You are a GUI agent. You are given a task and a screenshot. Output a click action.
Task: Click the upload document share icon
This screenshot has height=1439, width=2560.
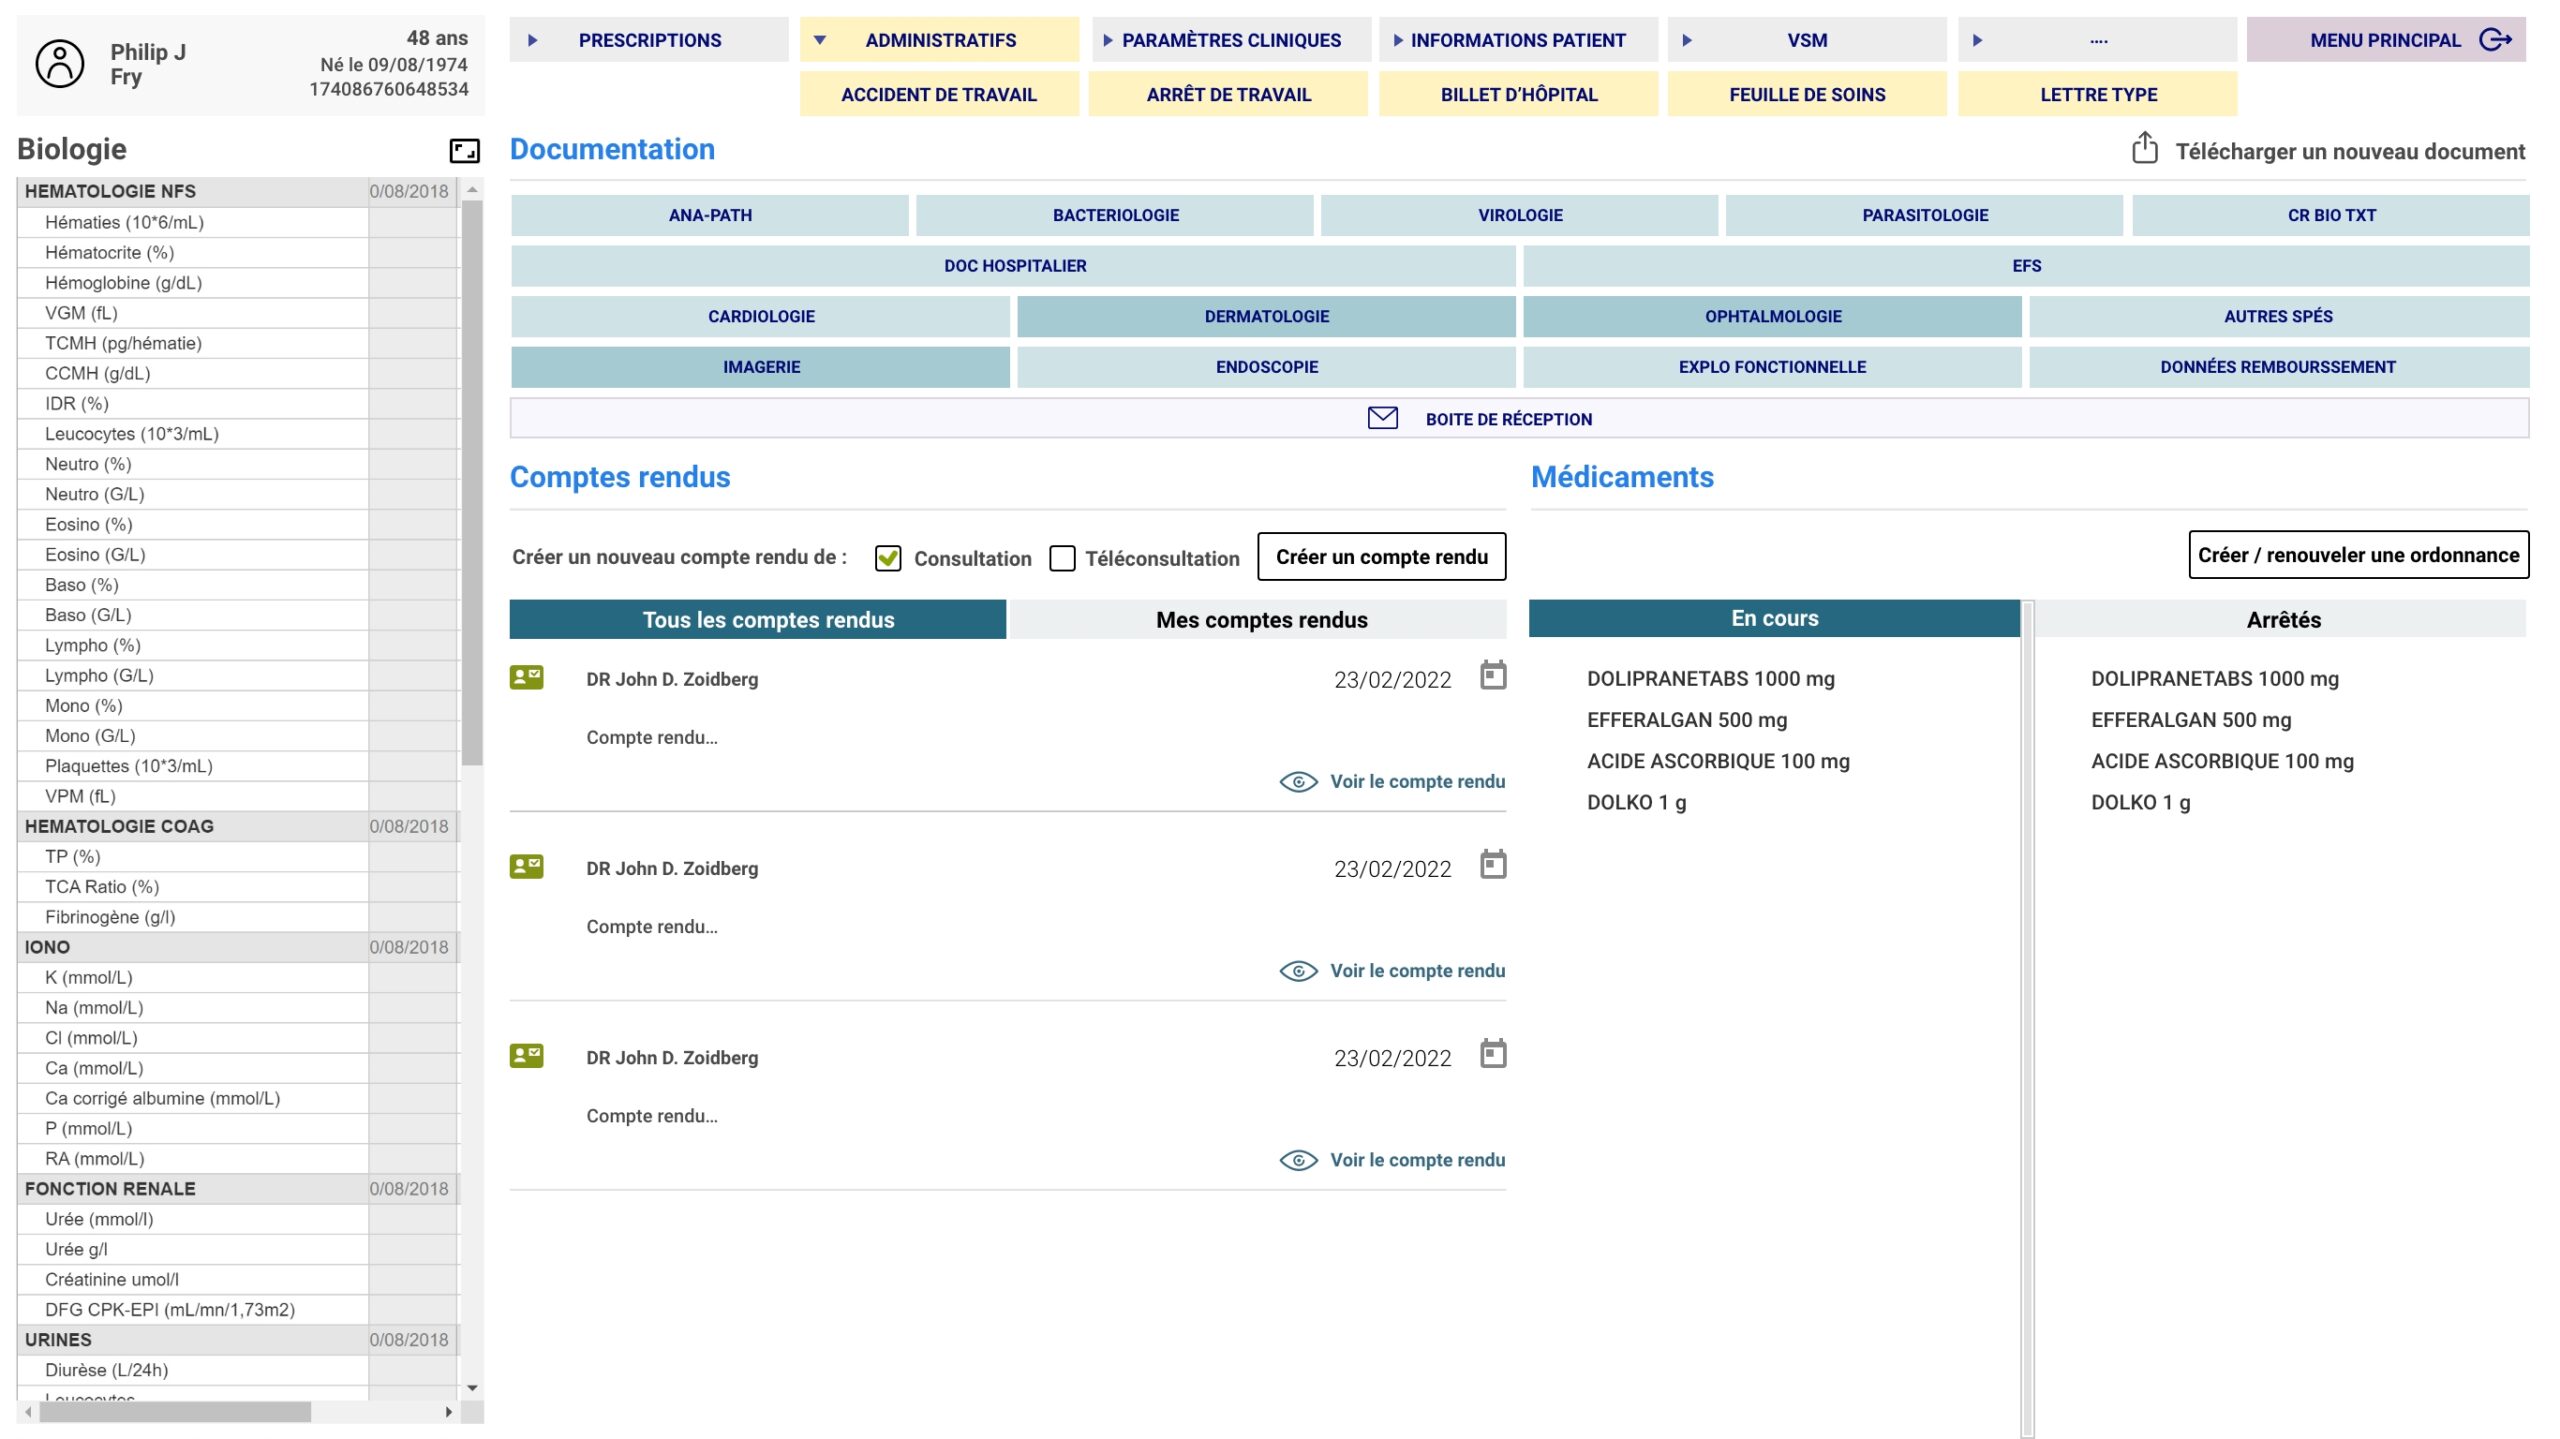click(2144, 149)
